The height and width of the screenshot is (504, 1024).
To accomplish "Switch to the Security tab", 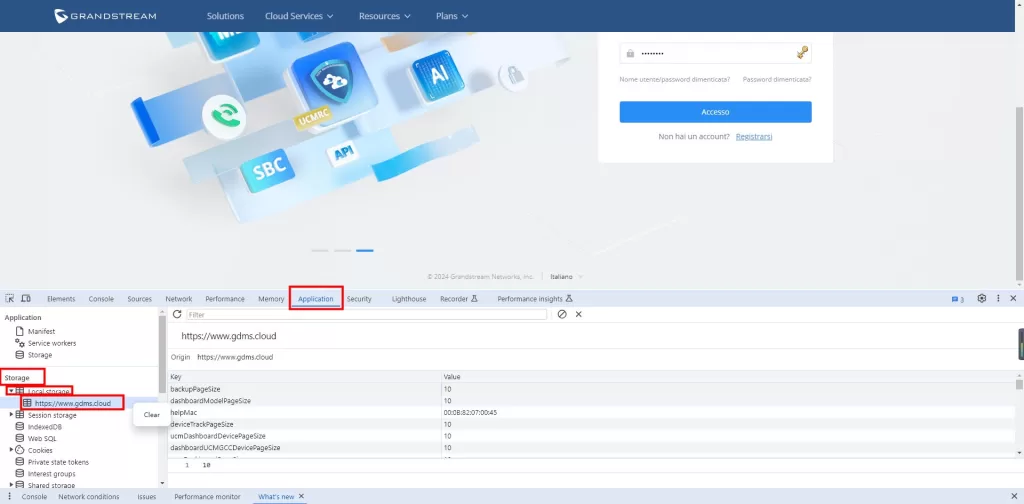I will [359, 299].
